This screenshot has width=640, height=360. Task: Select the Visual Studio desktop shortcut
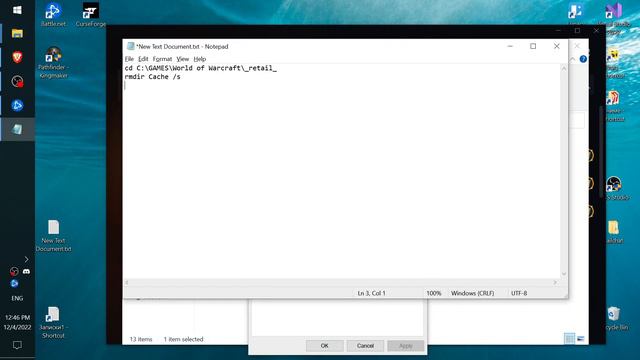[x=613, y=18]
